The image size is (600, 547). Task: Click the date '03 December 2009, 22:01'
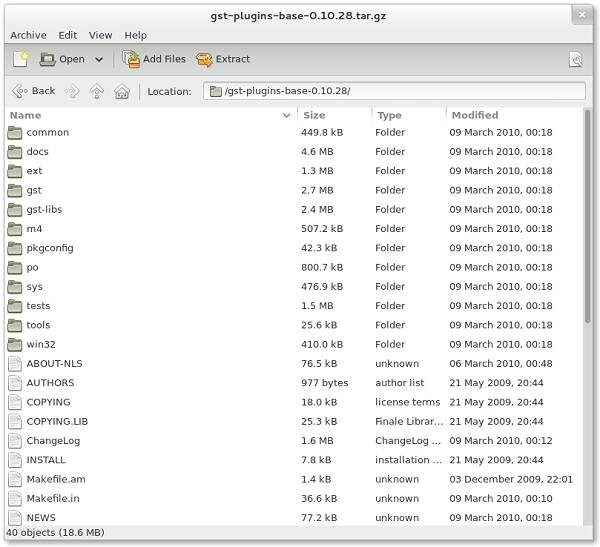pyautogui.click(x=511, y=479)
